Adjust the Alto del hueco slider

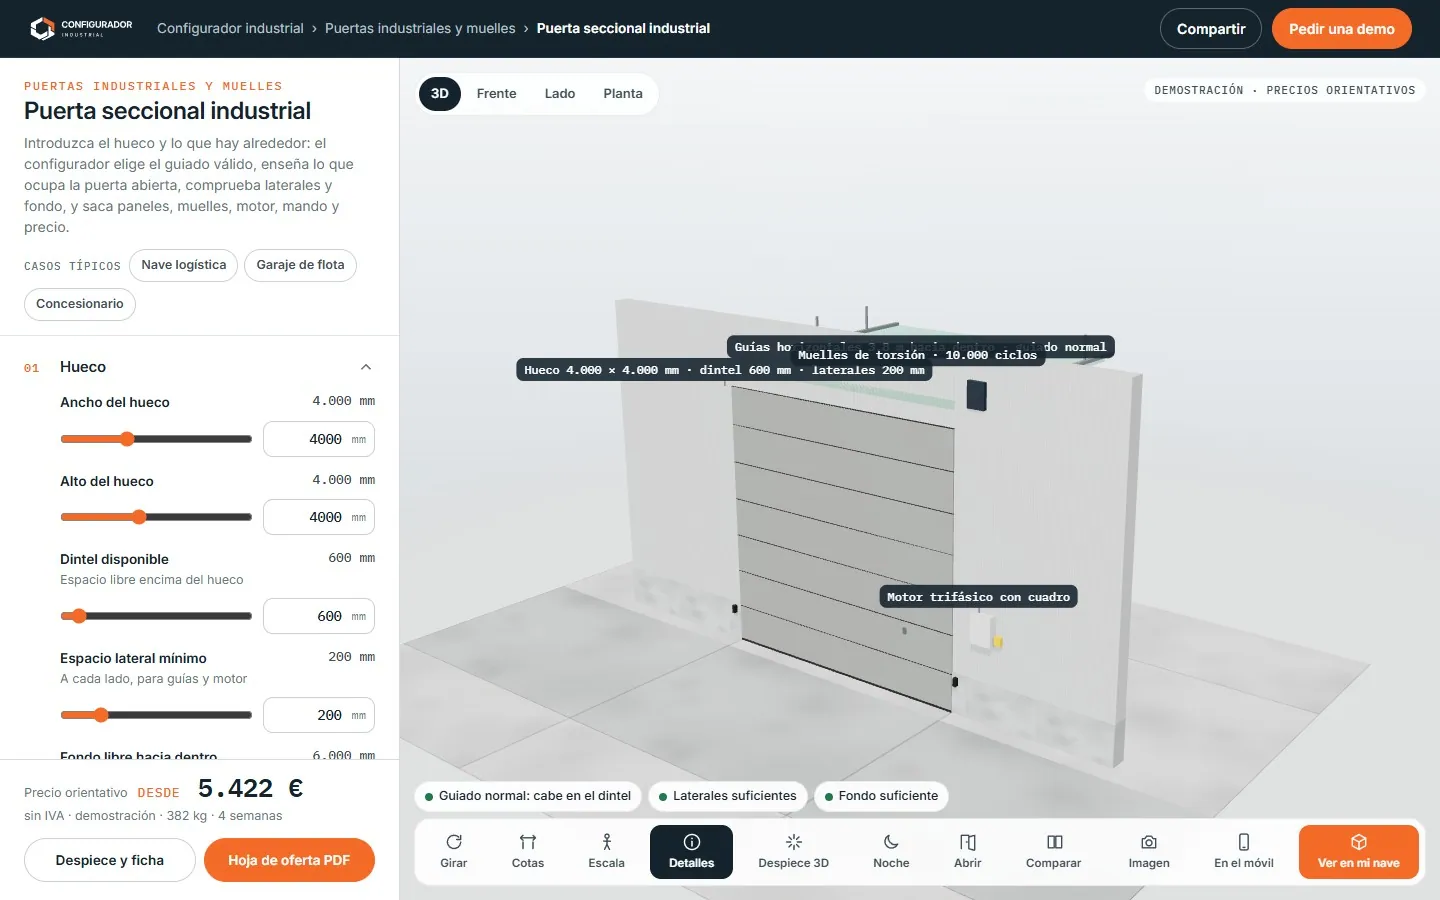click(156, 517)
